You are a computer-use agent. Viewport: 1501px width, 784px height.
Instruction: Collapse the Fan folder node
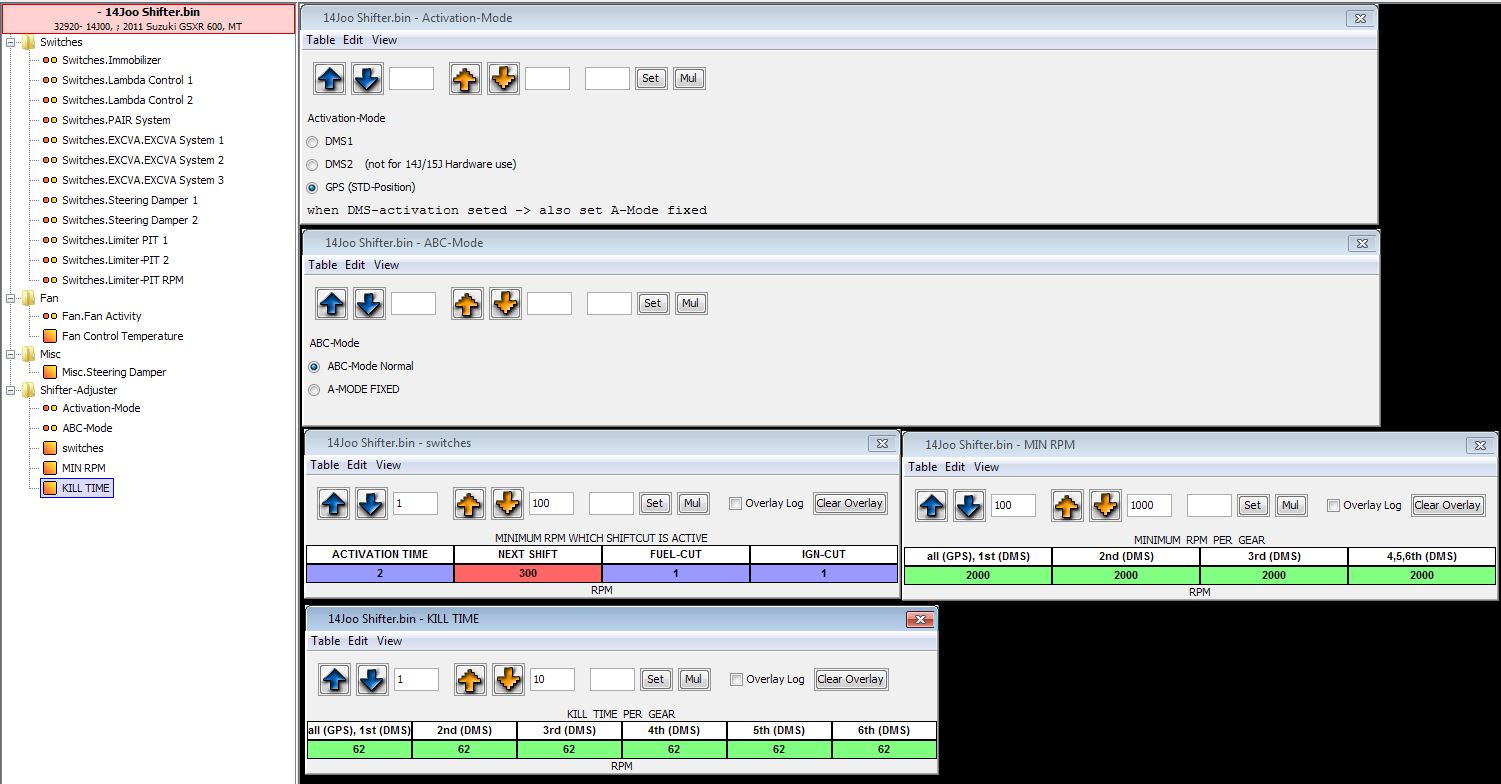11,299
